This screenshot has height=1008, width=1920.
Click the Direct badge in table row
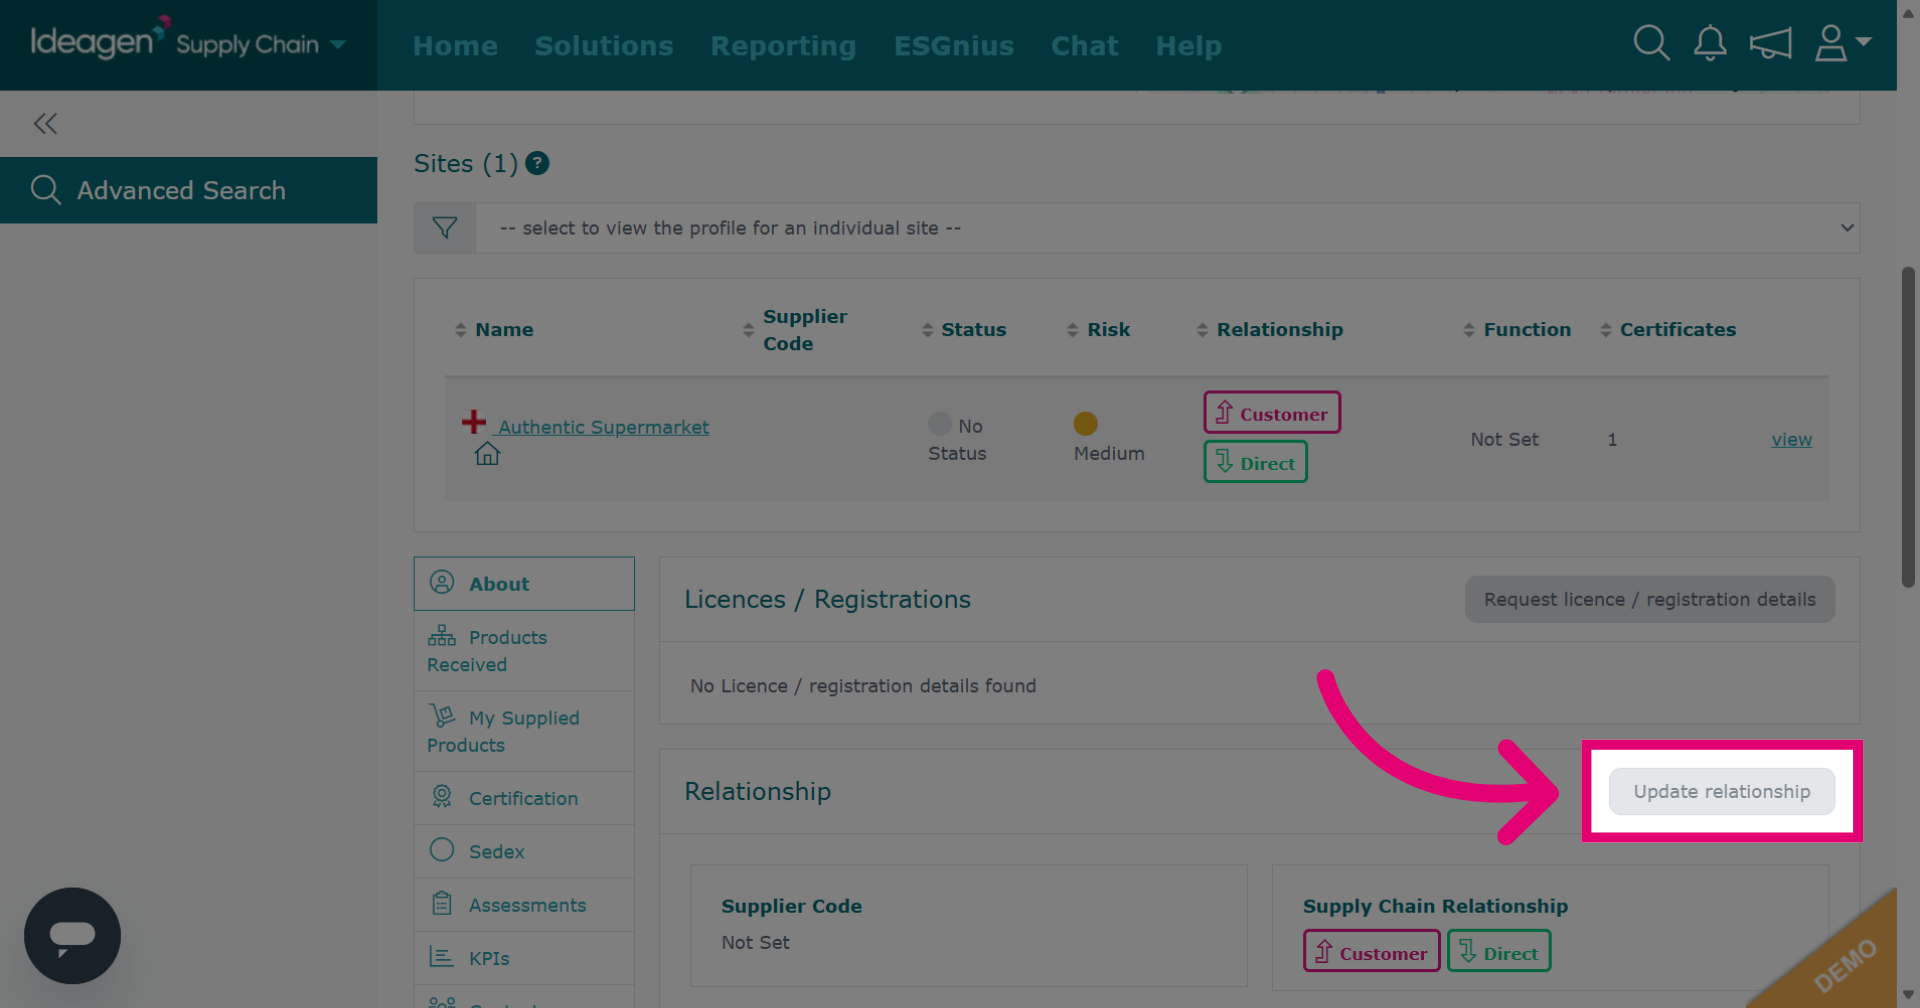click(x=1255, y=462)
